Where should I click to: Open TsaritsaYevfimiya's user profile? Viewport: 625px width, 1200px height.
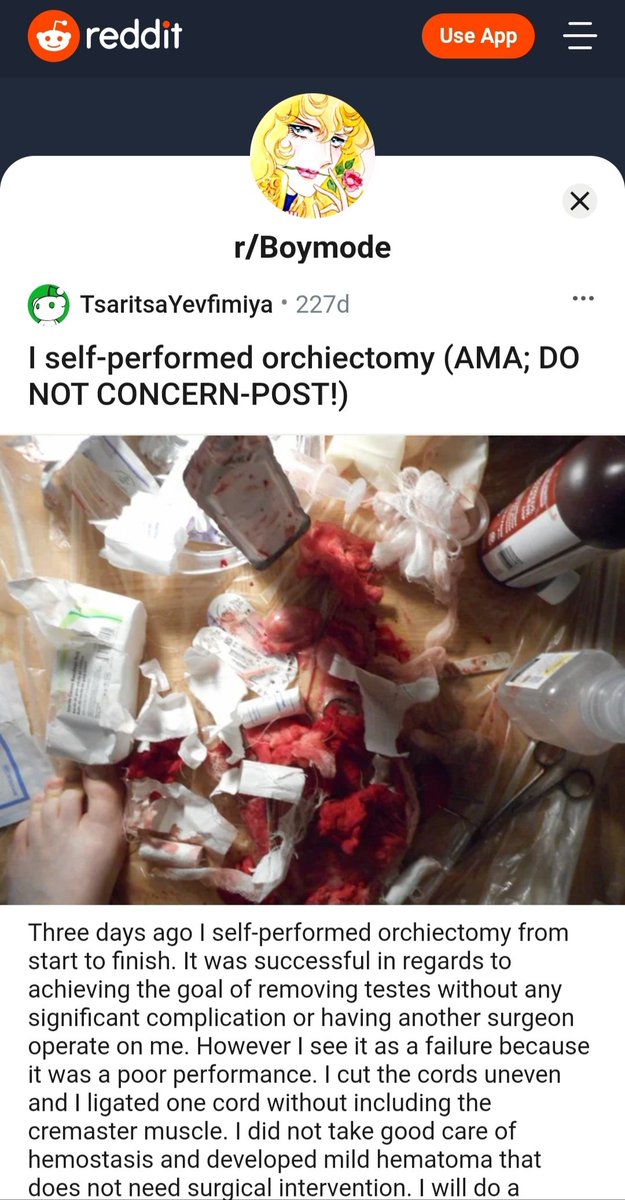[x=177, y=304]
